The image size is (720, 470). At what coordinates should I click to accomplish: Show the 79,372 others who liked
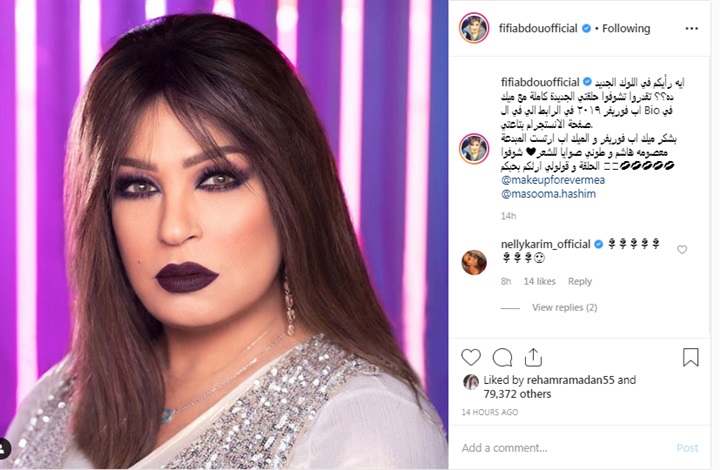click(x=517, y=394)
